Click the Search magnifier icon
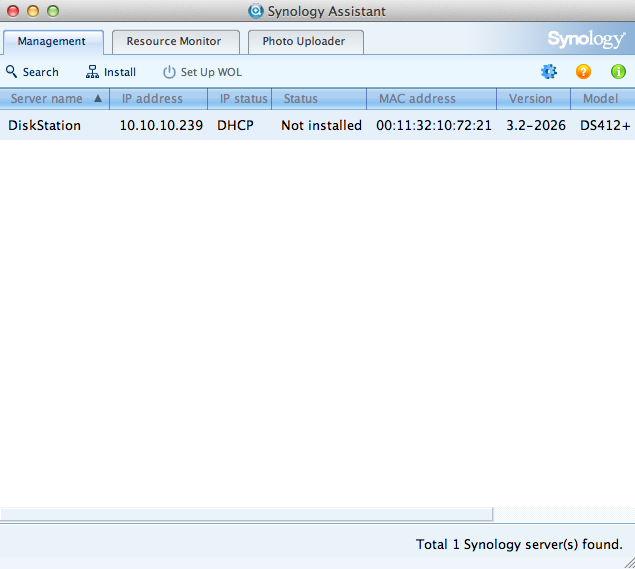Viewport: 635px width, 569px height. pyautogui.click(x=11, y=72)
